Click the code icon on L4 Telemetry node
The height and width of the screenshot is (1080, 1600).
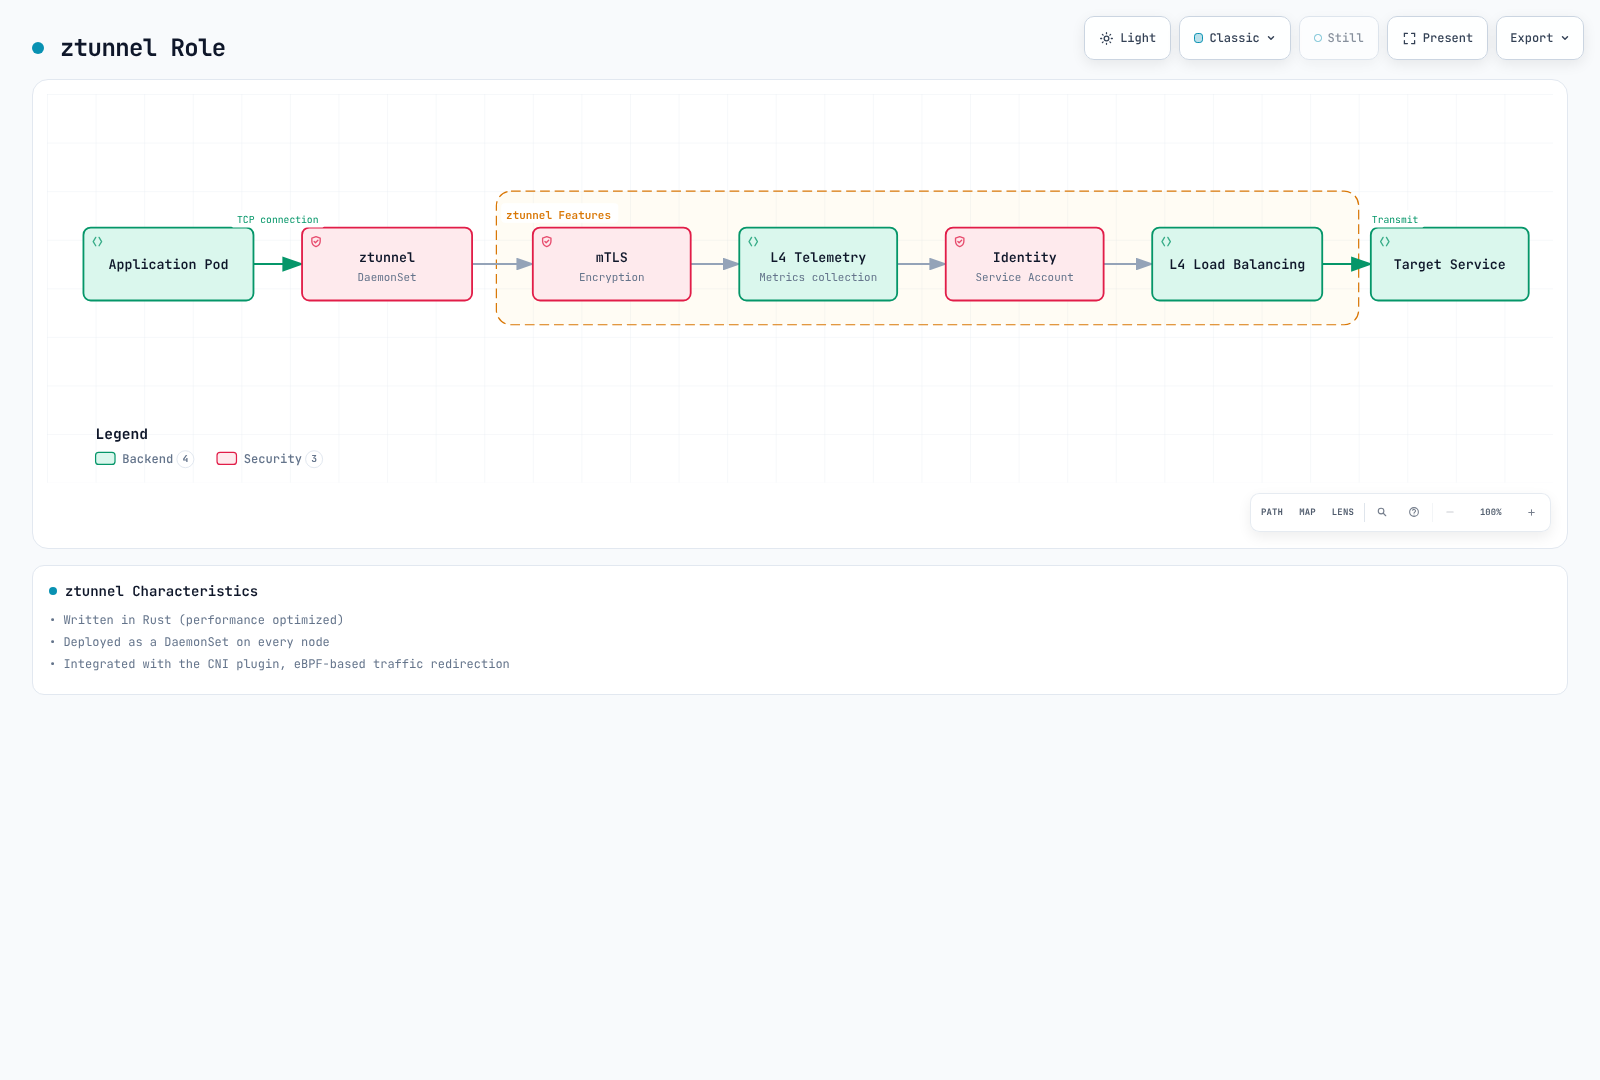tap(753, 242)
